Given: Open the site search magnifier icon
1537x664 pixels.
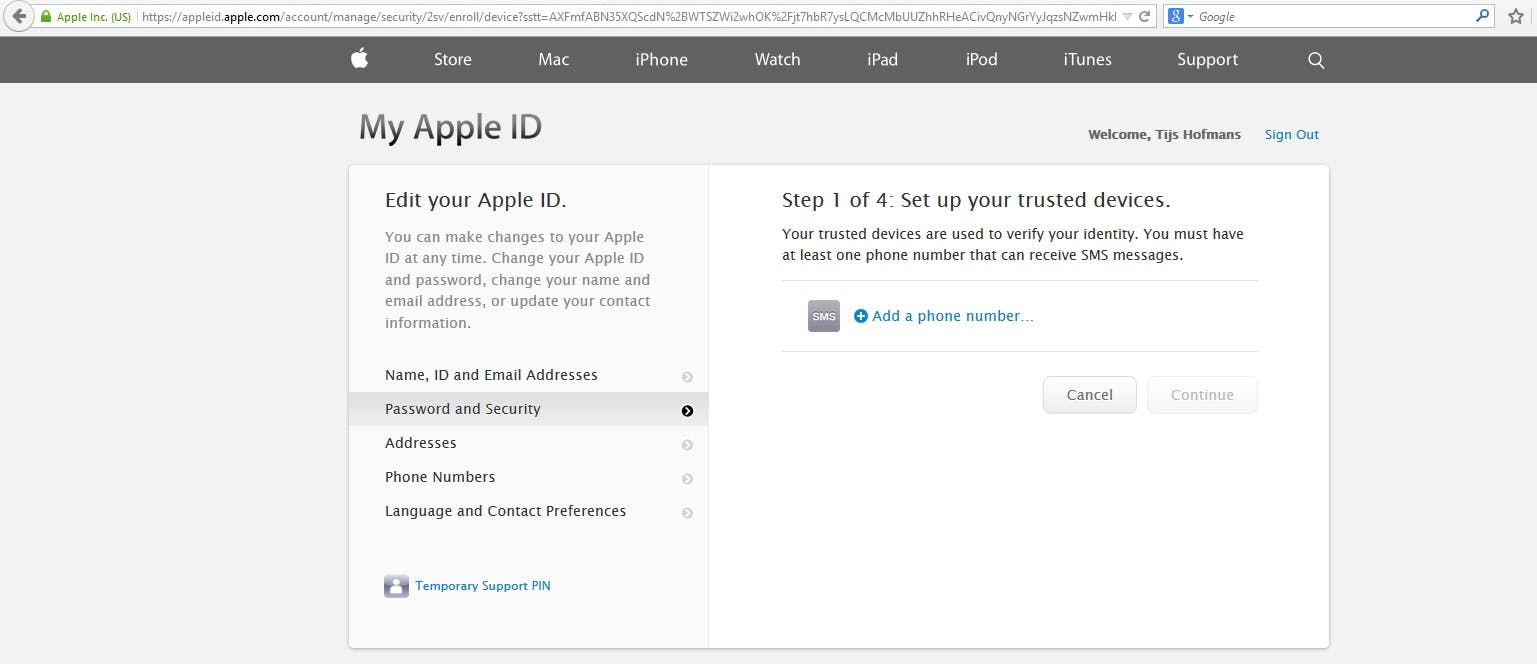Looking at the screenshot, I should click(x=1316, y=60).
